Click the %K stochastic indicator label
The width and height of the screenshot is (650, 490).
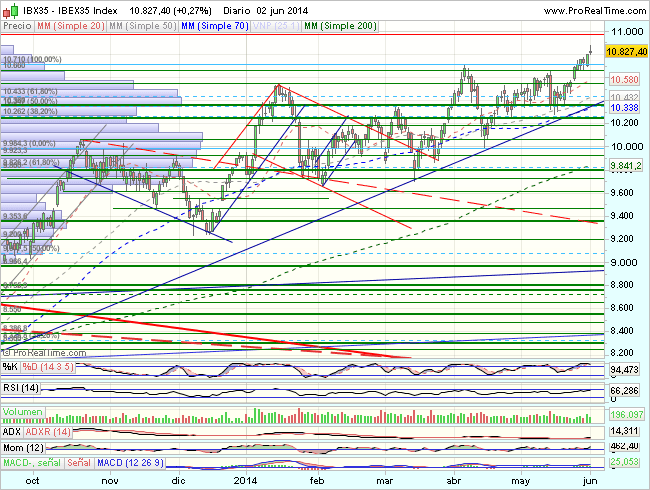coord(11,366)
